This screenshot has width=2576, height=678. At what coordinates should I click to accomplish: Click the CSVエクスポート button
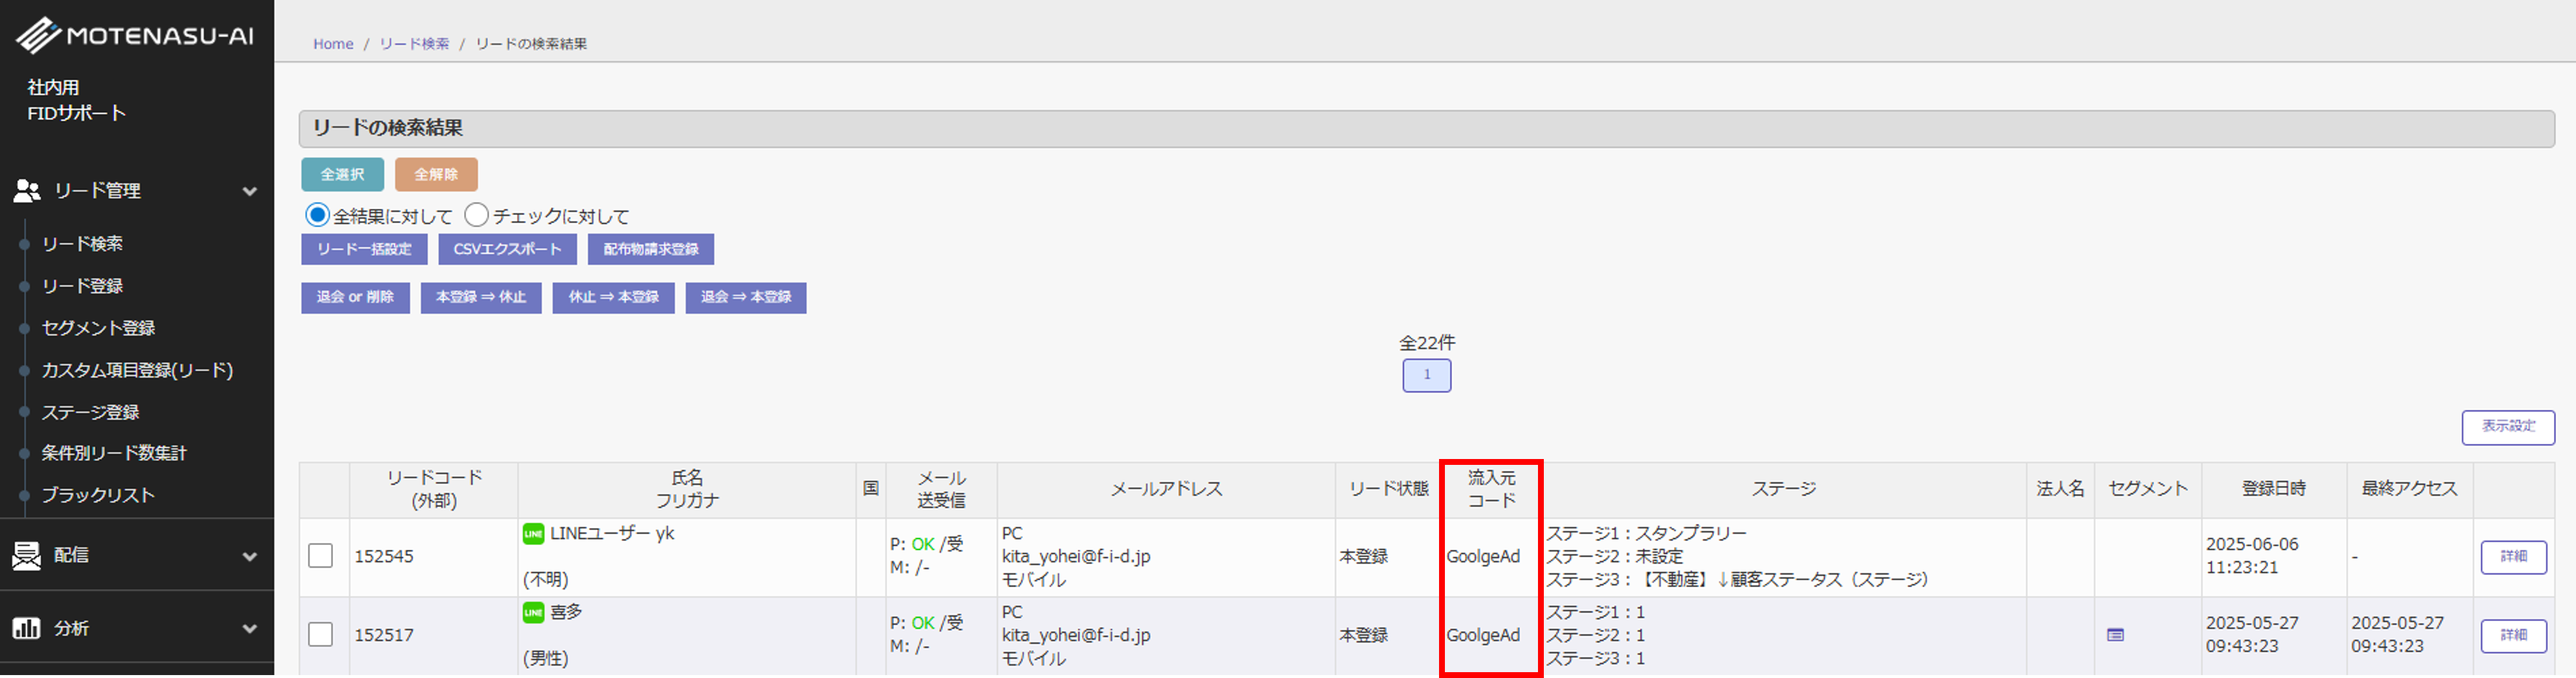[x=507, y=249]
